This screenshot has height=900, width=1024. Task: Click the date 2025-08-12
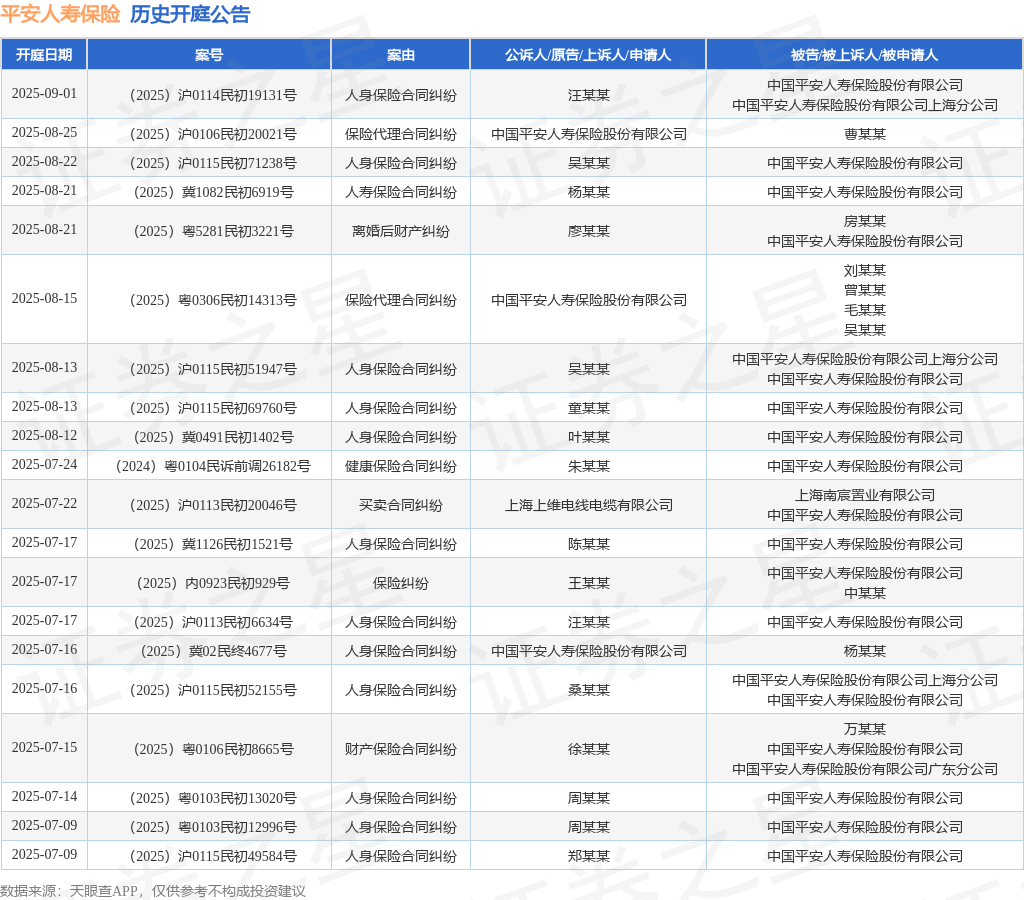click(44, 436)
